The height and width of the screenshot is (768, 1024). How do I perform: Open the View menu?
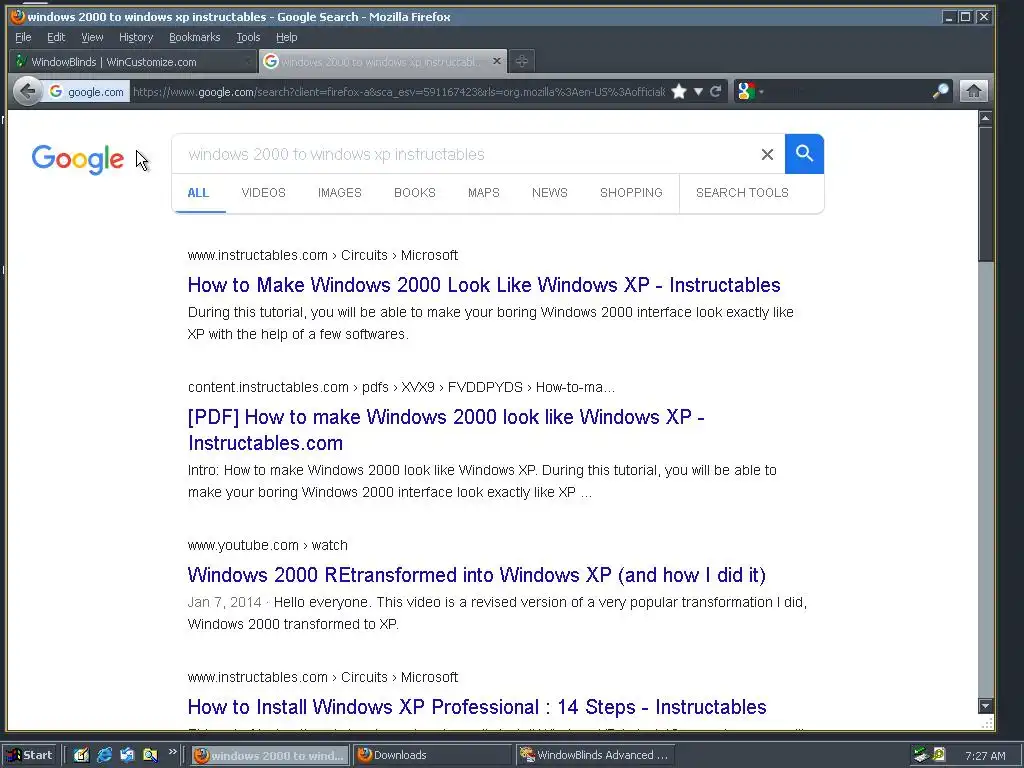(x=92, y=37)
